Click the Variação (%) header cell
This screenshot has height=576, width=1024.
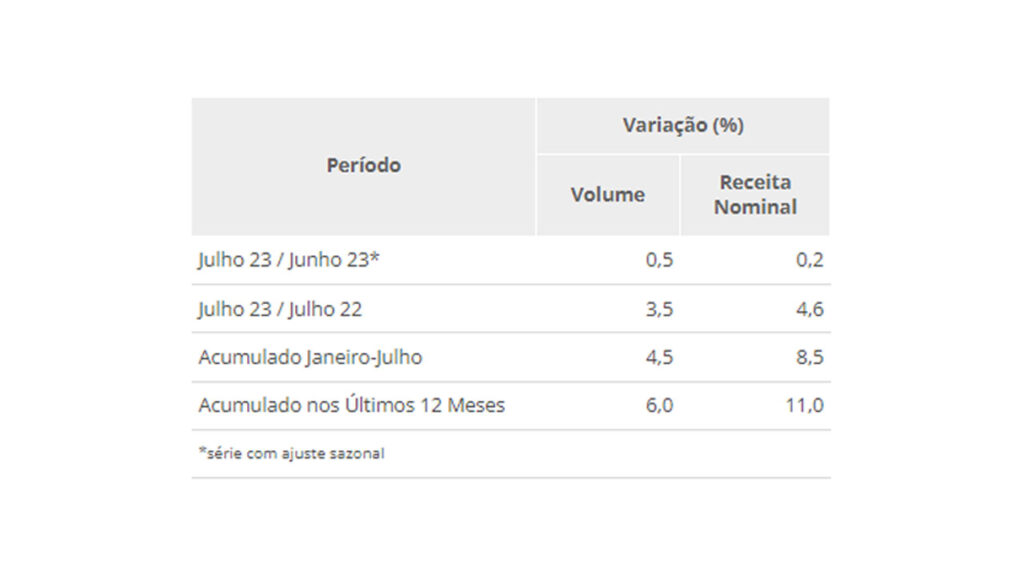(683, 126)
